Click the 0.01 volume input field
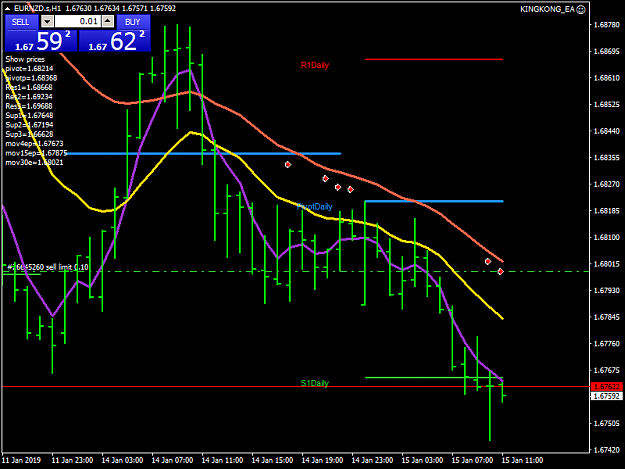Screen dimensions: 625x469 pyautogui.click(x=78, y=22)
